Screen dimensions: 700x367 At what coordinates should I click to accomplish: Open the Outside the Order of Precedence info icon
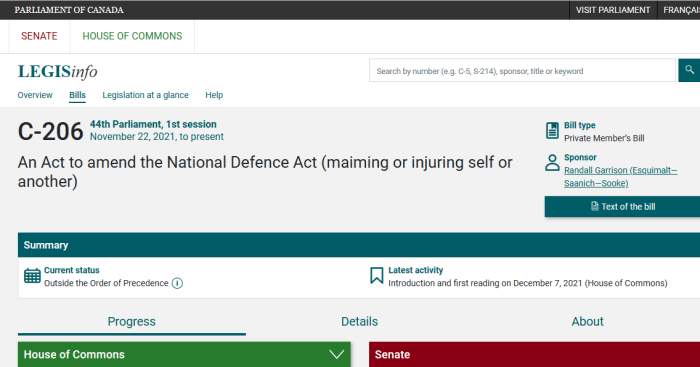pyautogui.click(x=177, y=283)
